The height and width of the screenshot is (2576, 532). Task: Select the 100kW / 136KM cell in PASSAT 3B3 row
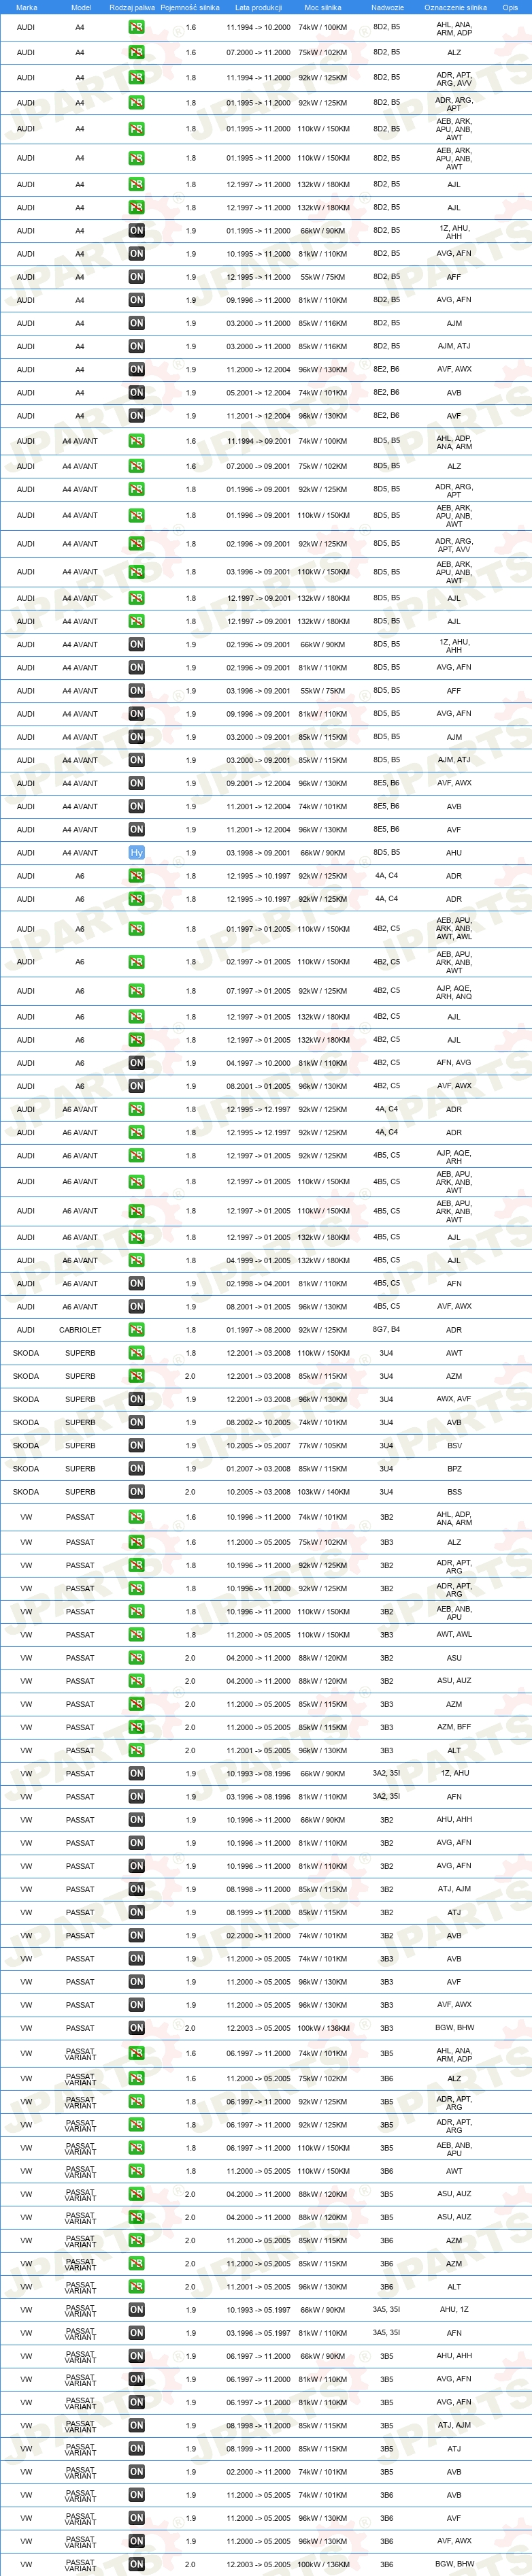323,2028
